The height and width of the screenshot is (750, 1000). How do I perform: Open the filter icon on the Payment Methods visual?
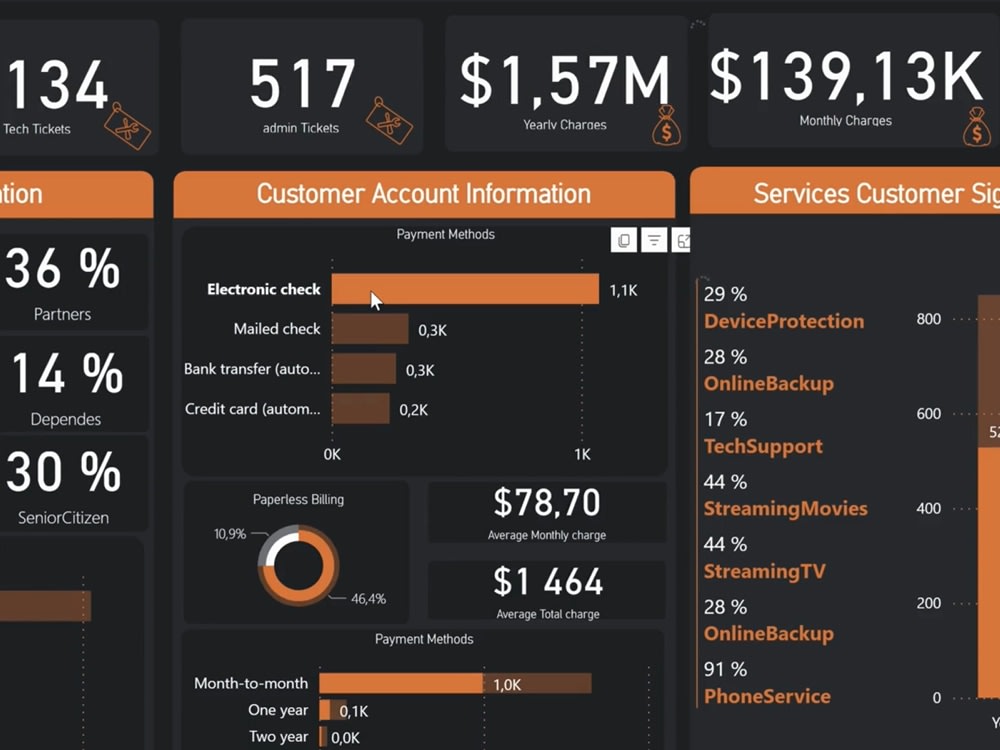pyautogui.click(x=654, y=240)
